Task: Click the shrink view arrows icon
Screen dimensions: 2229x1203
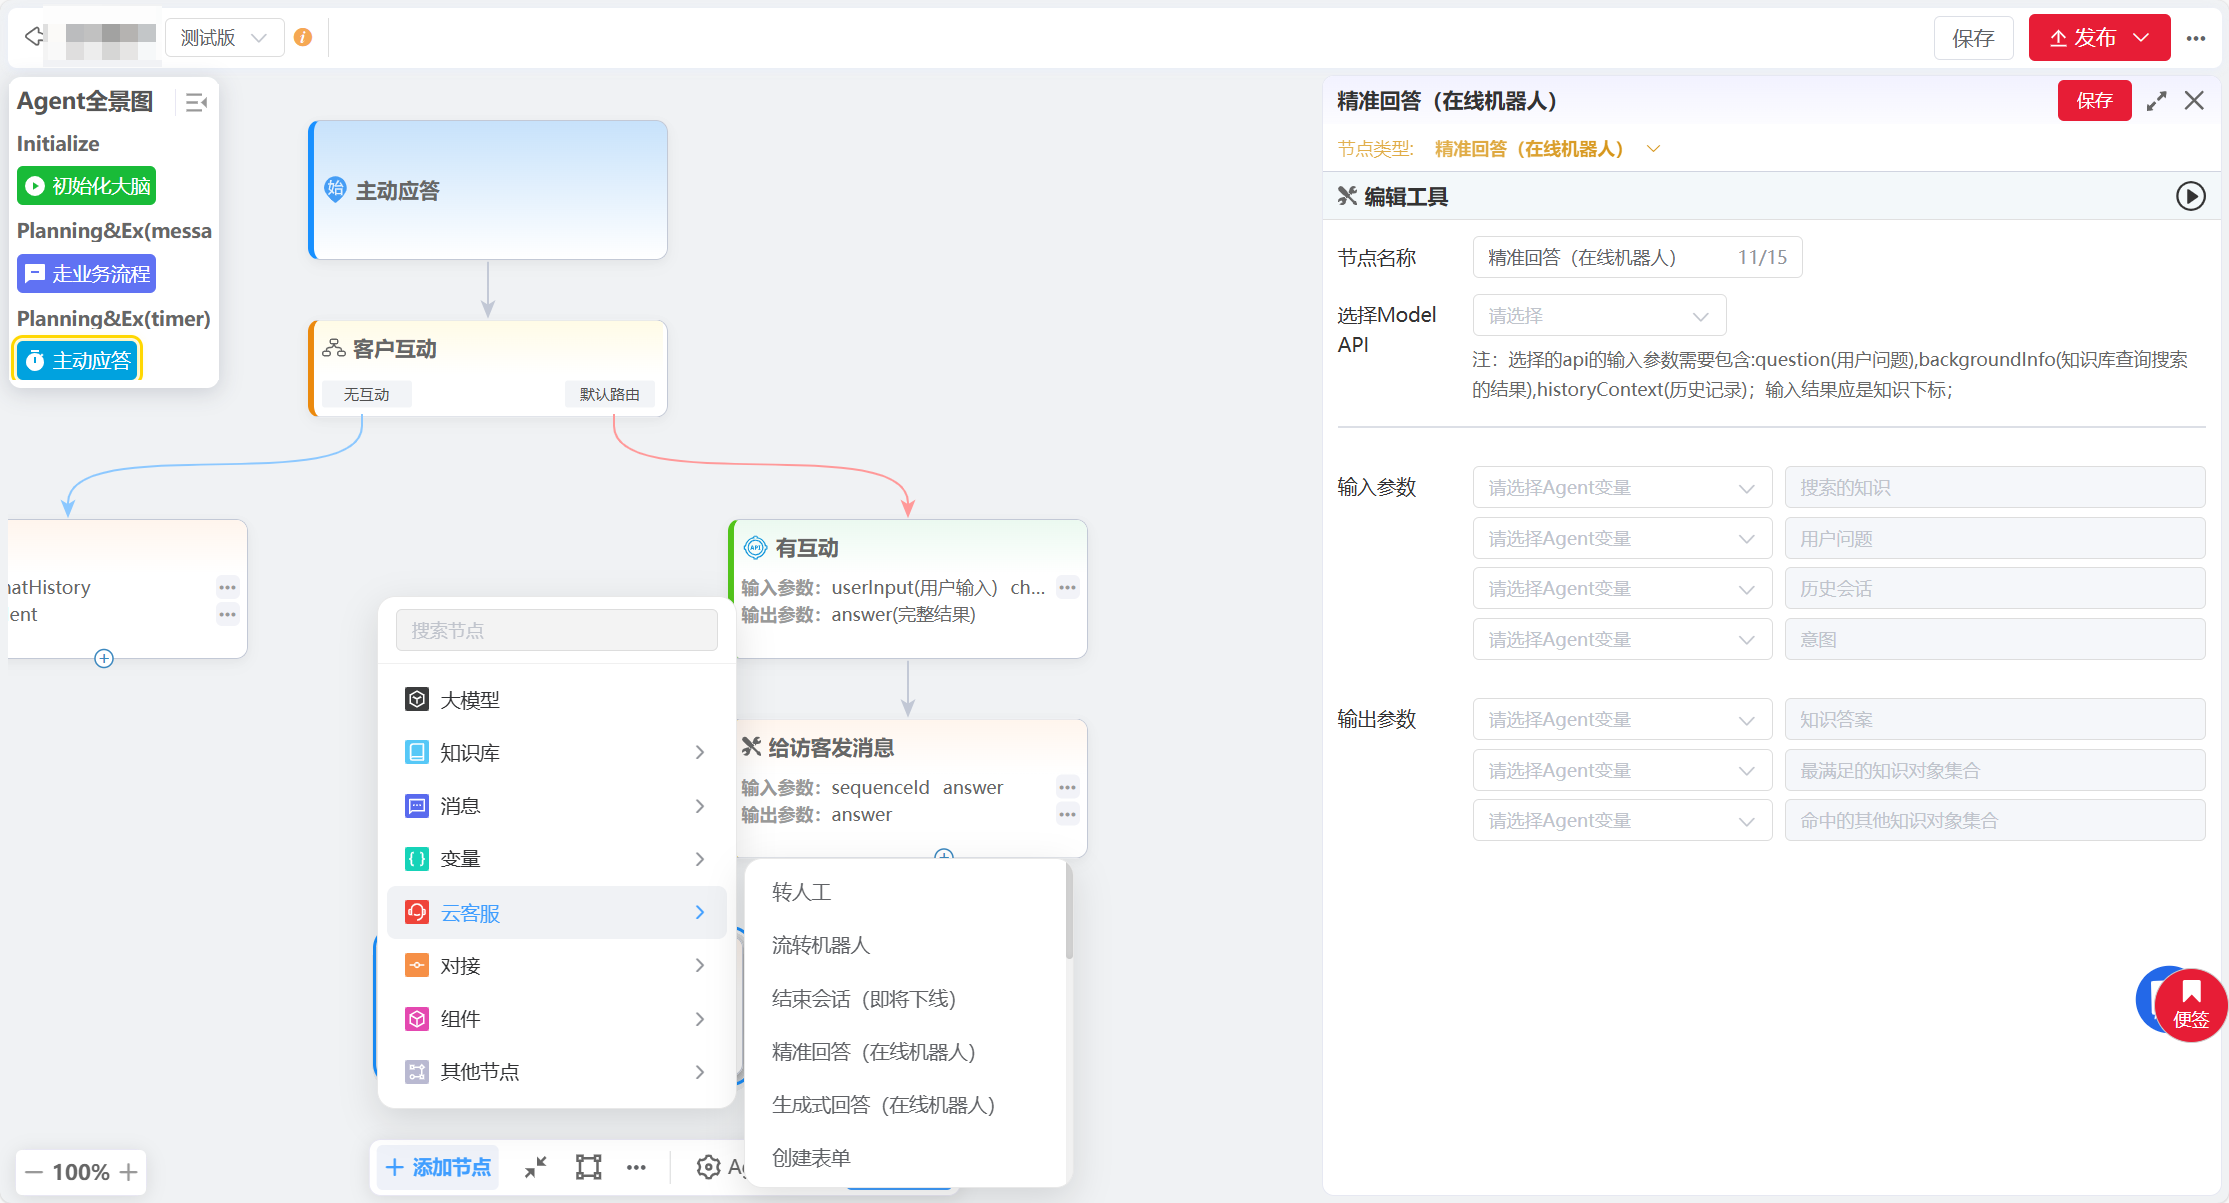Action: (536, 1167)
